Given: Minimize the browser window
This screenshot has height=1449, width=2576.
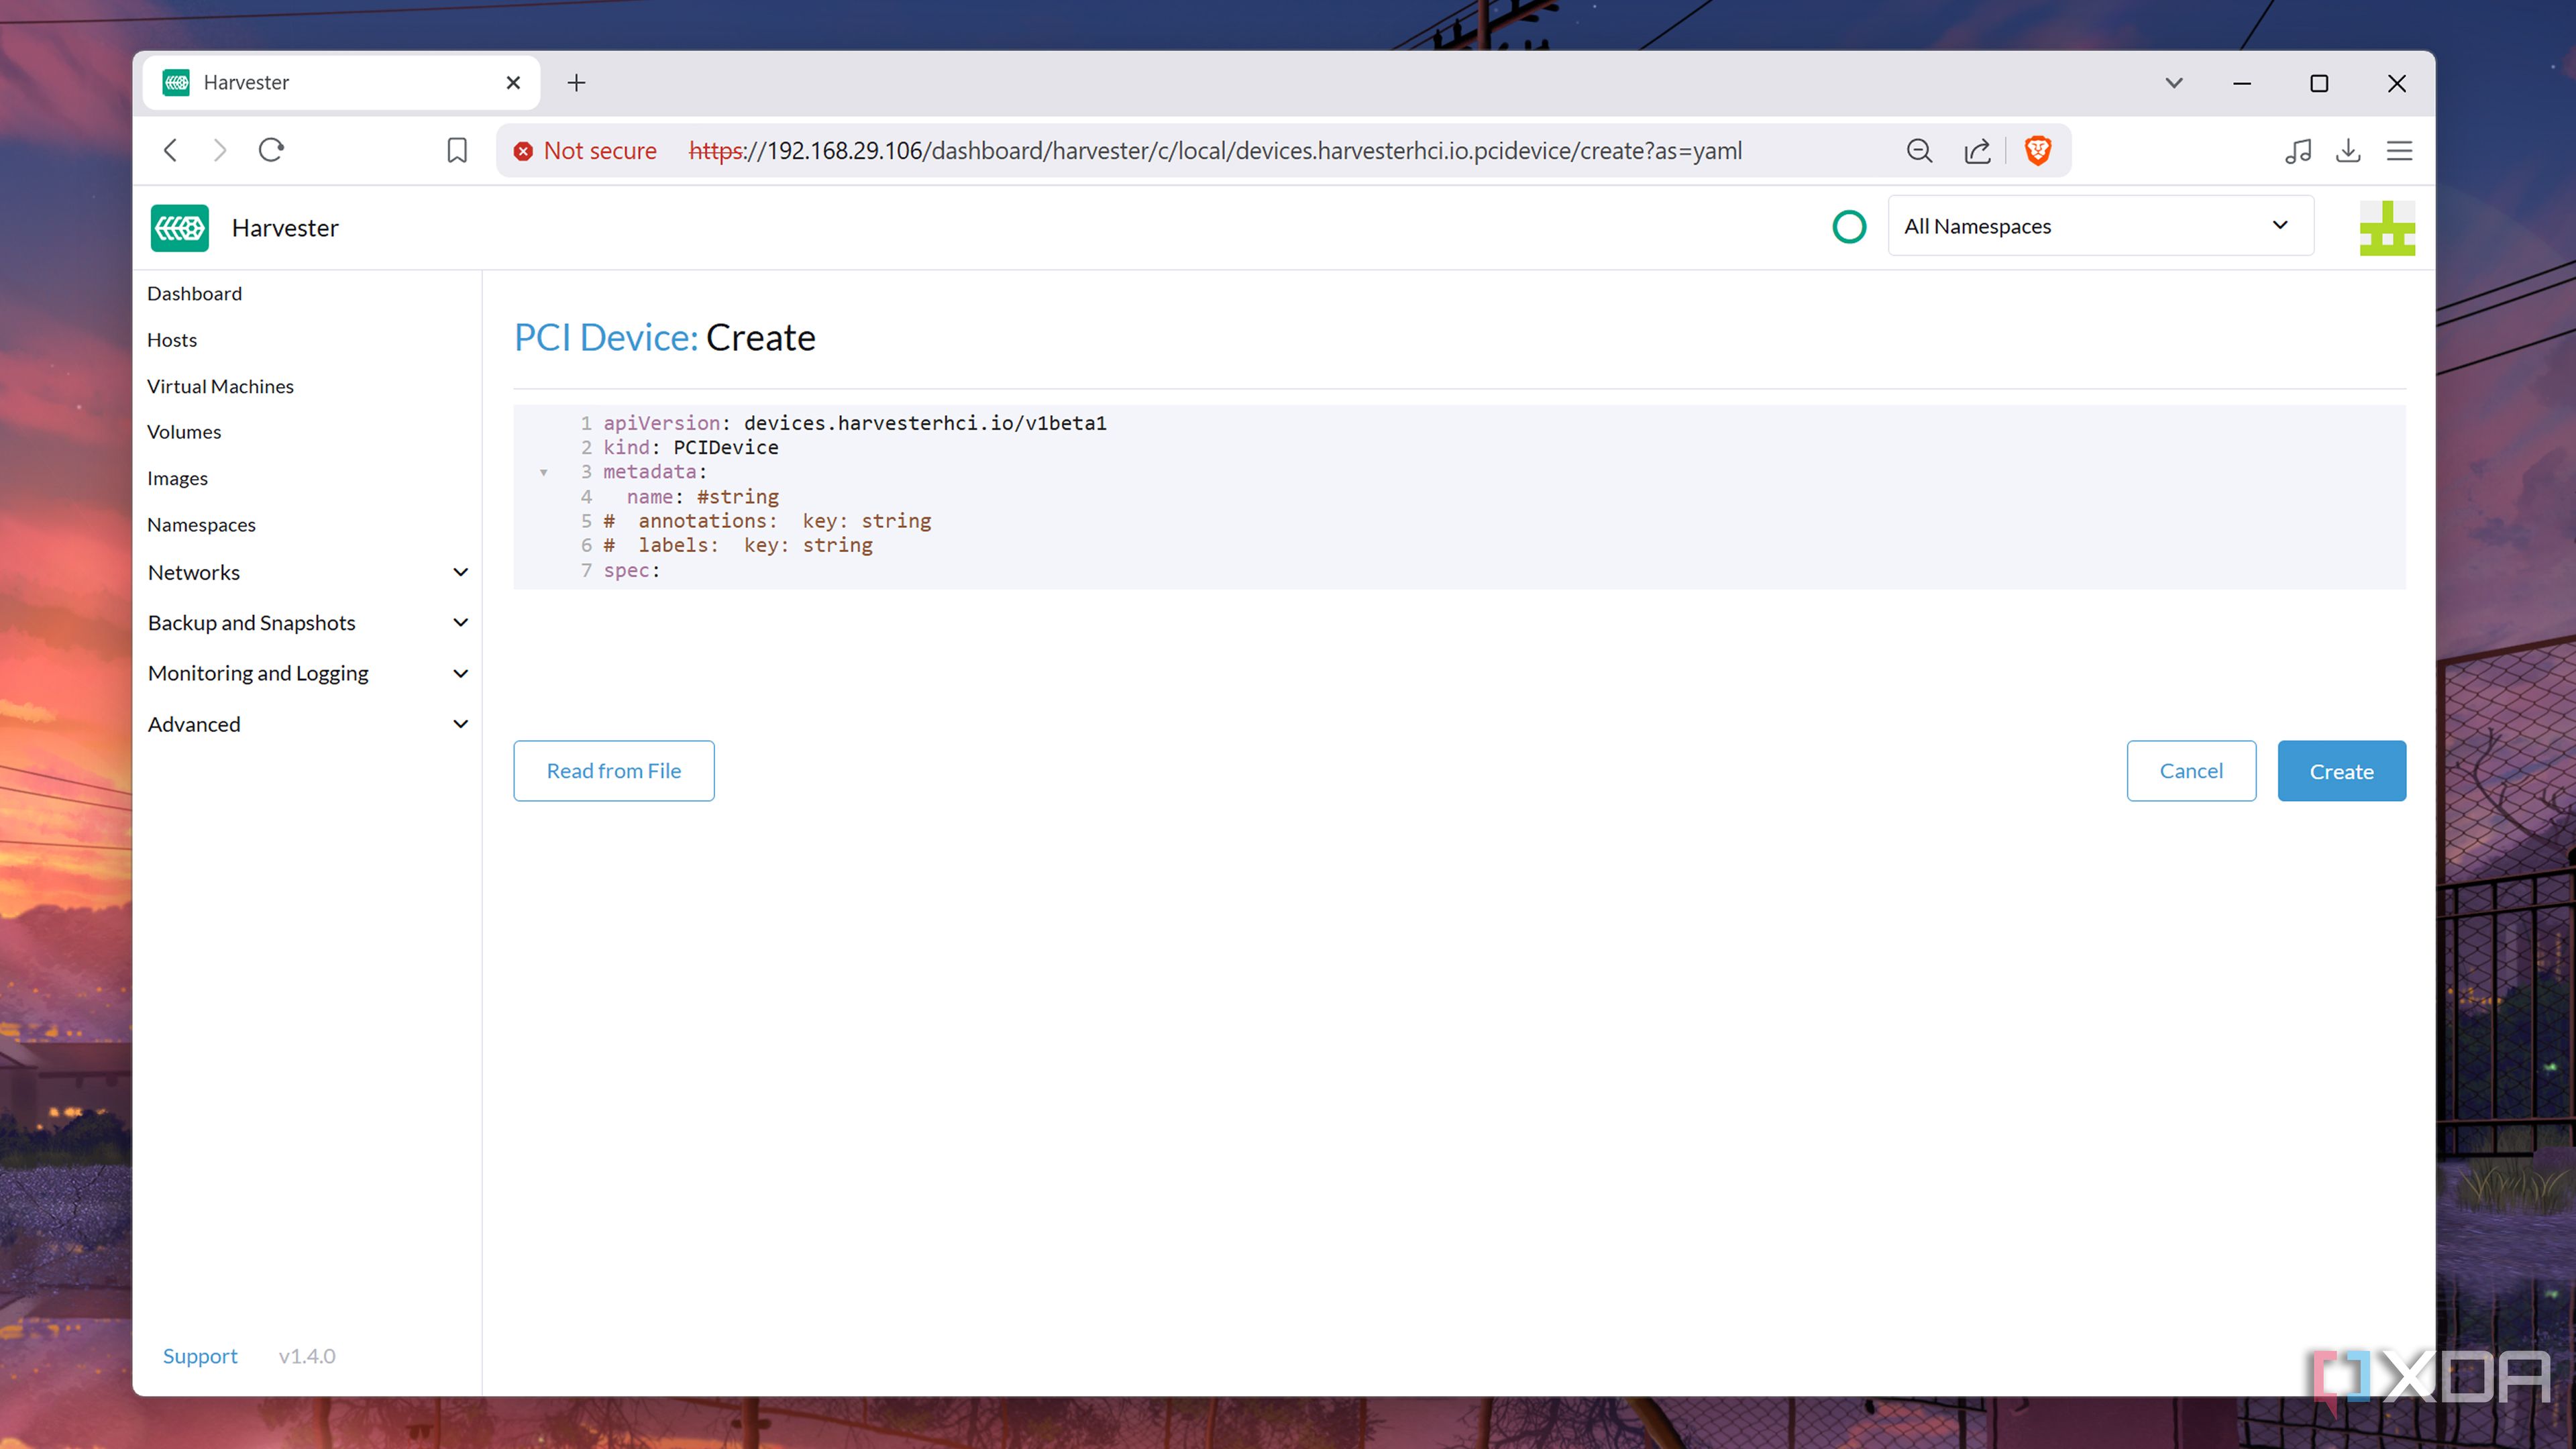Looking at the screenshot, I should (x=2242, y=83).
